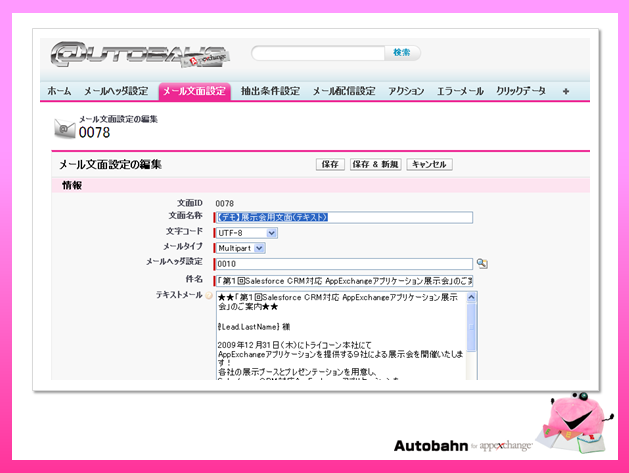Screen dimensions: 629x473
Task: Click the テキストメール textarea scrollbar thumb
Action: click(x=471, y=327)
